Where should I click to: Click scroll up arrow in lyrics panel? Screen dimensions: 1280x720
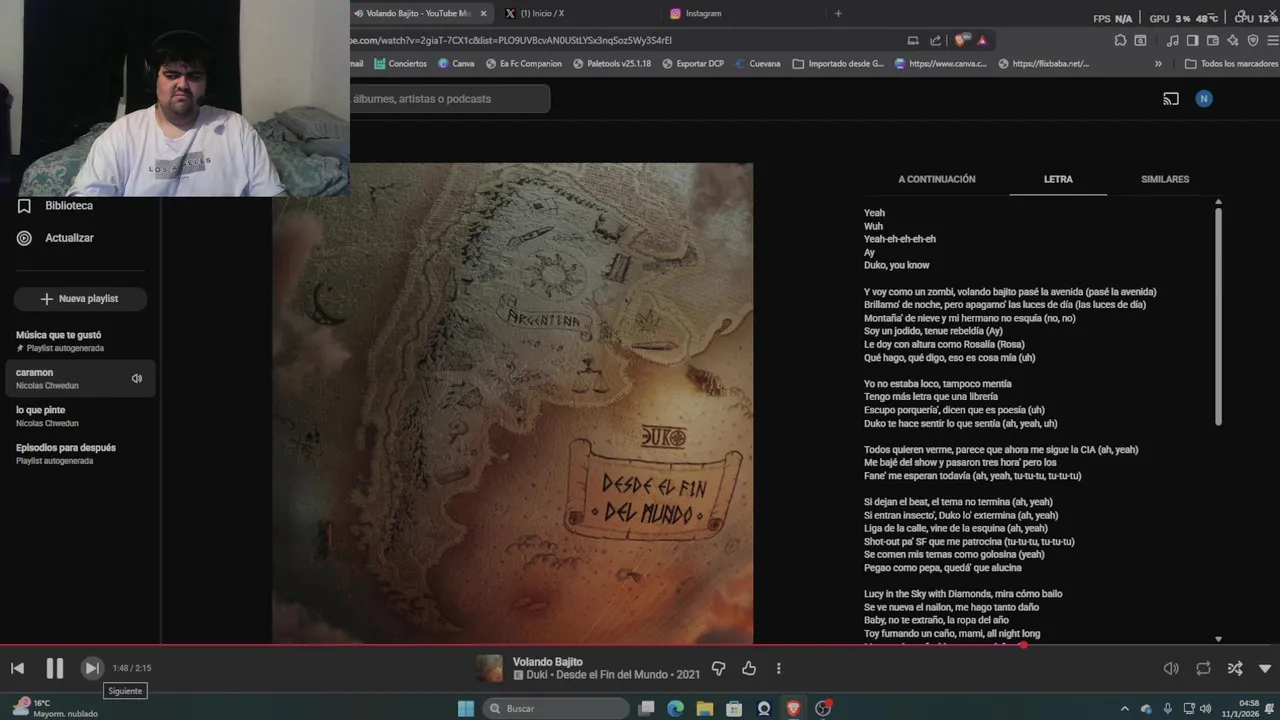click(x=1218, y=202)
